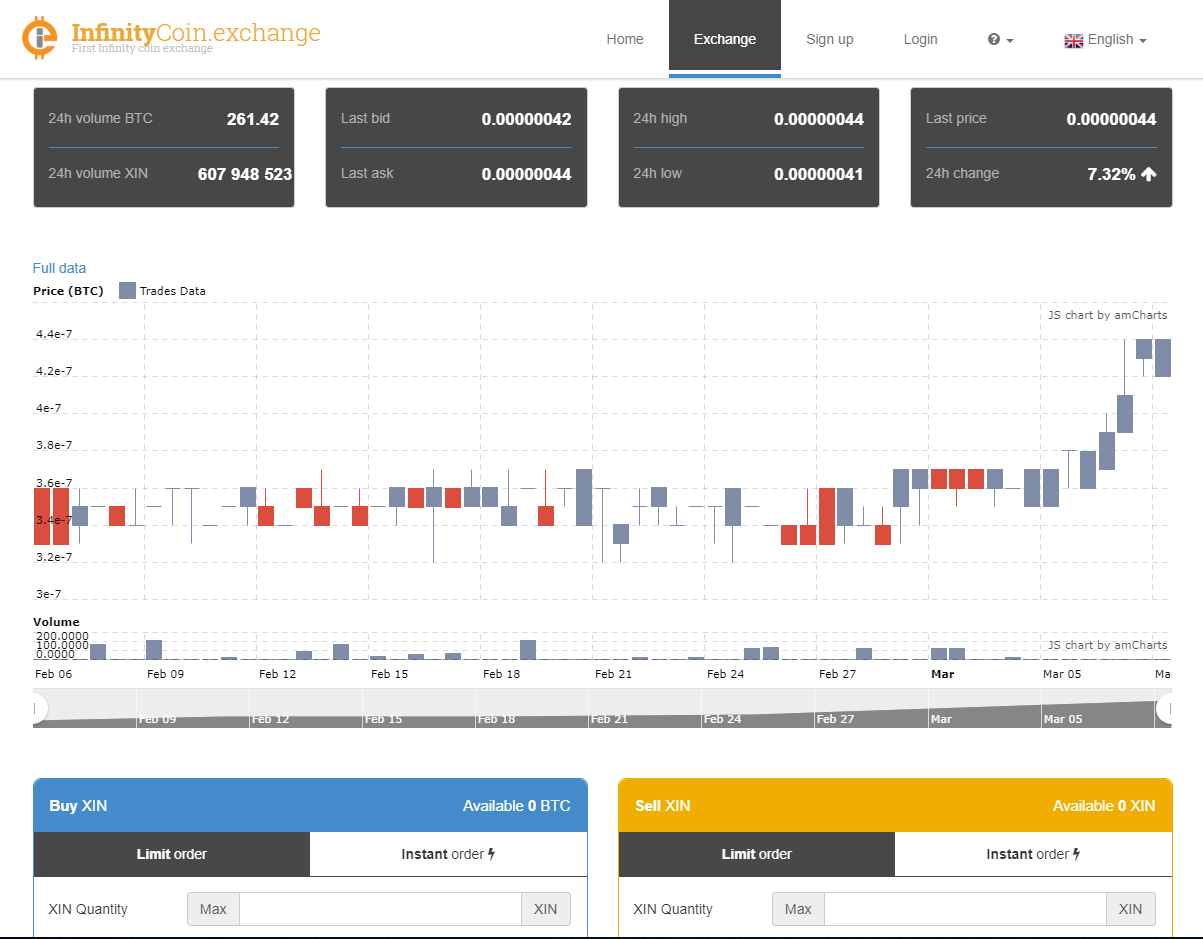Go to the Home menu item
The width and height of the screenshot is (1203, 939).
pos(625,39)
